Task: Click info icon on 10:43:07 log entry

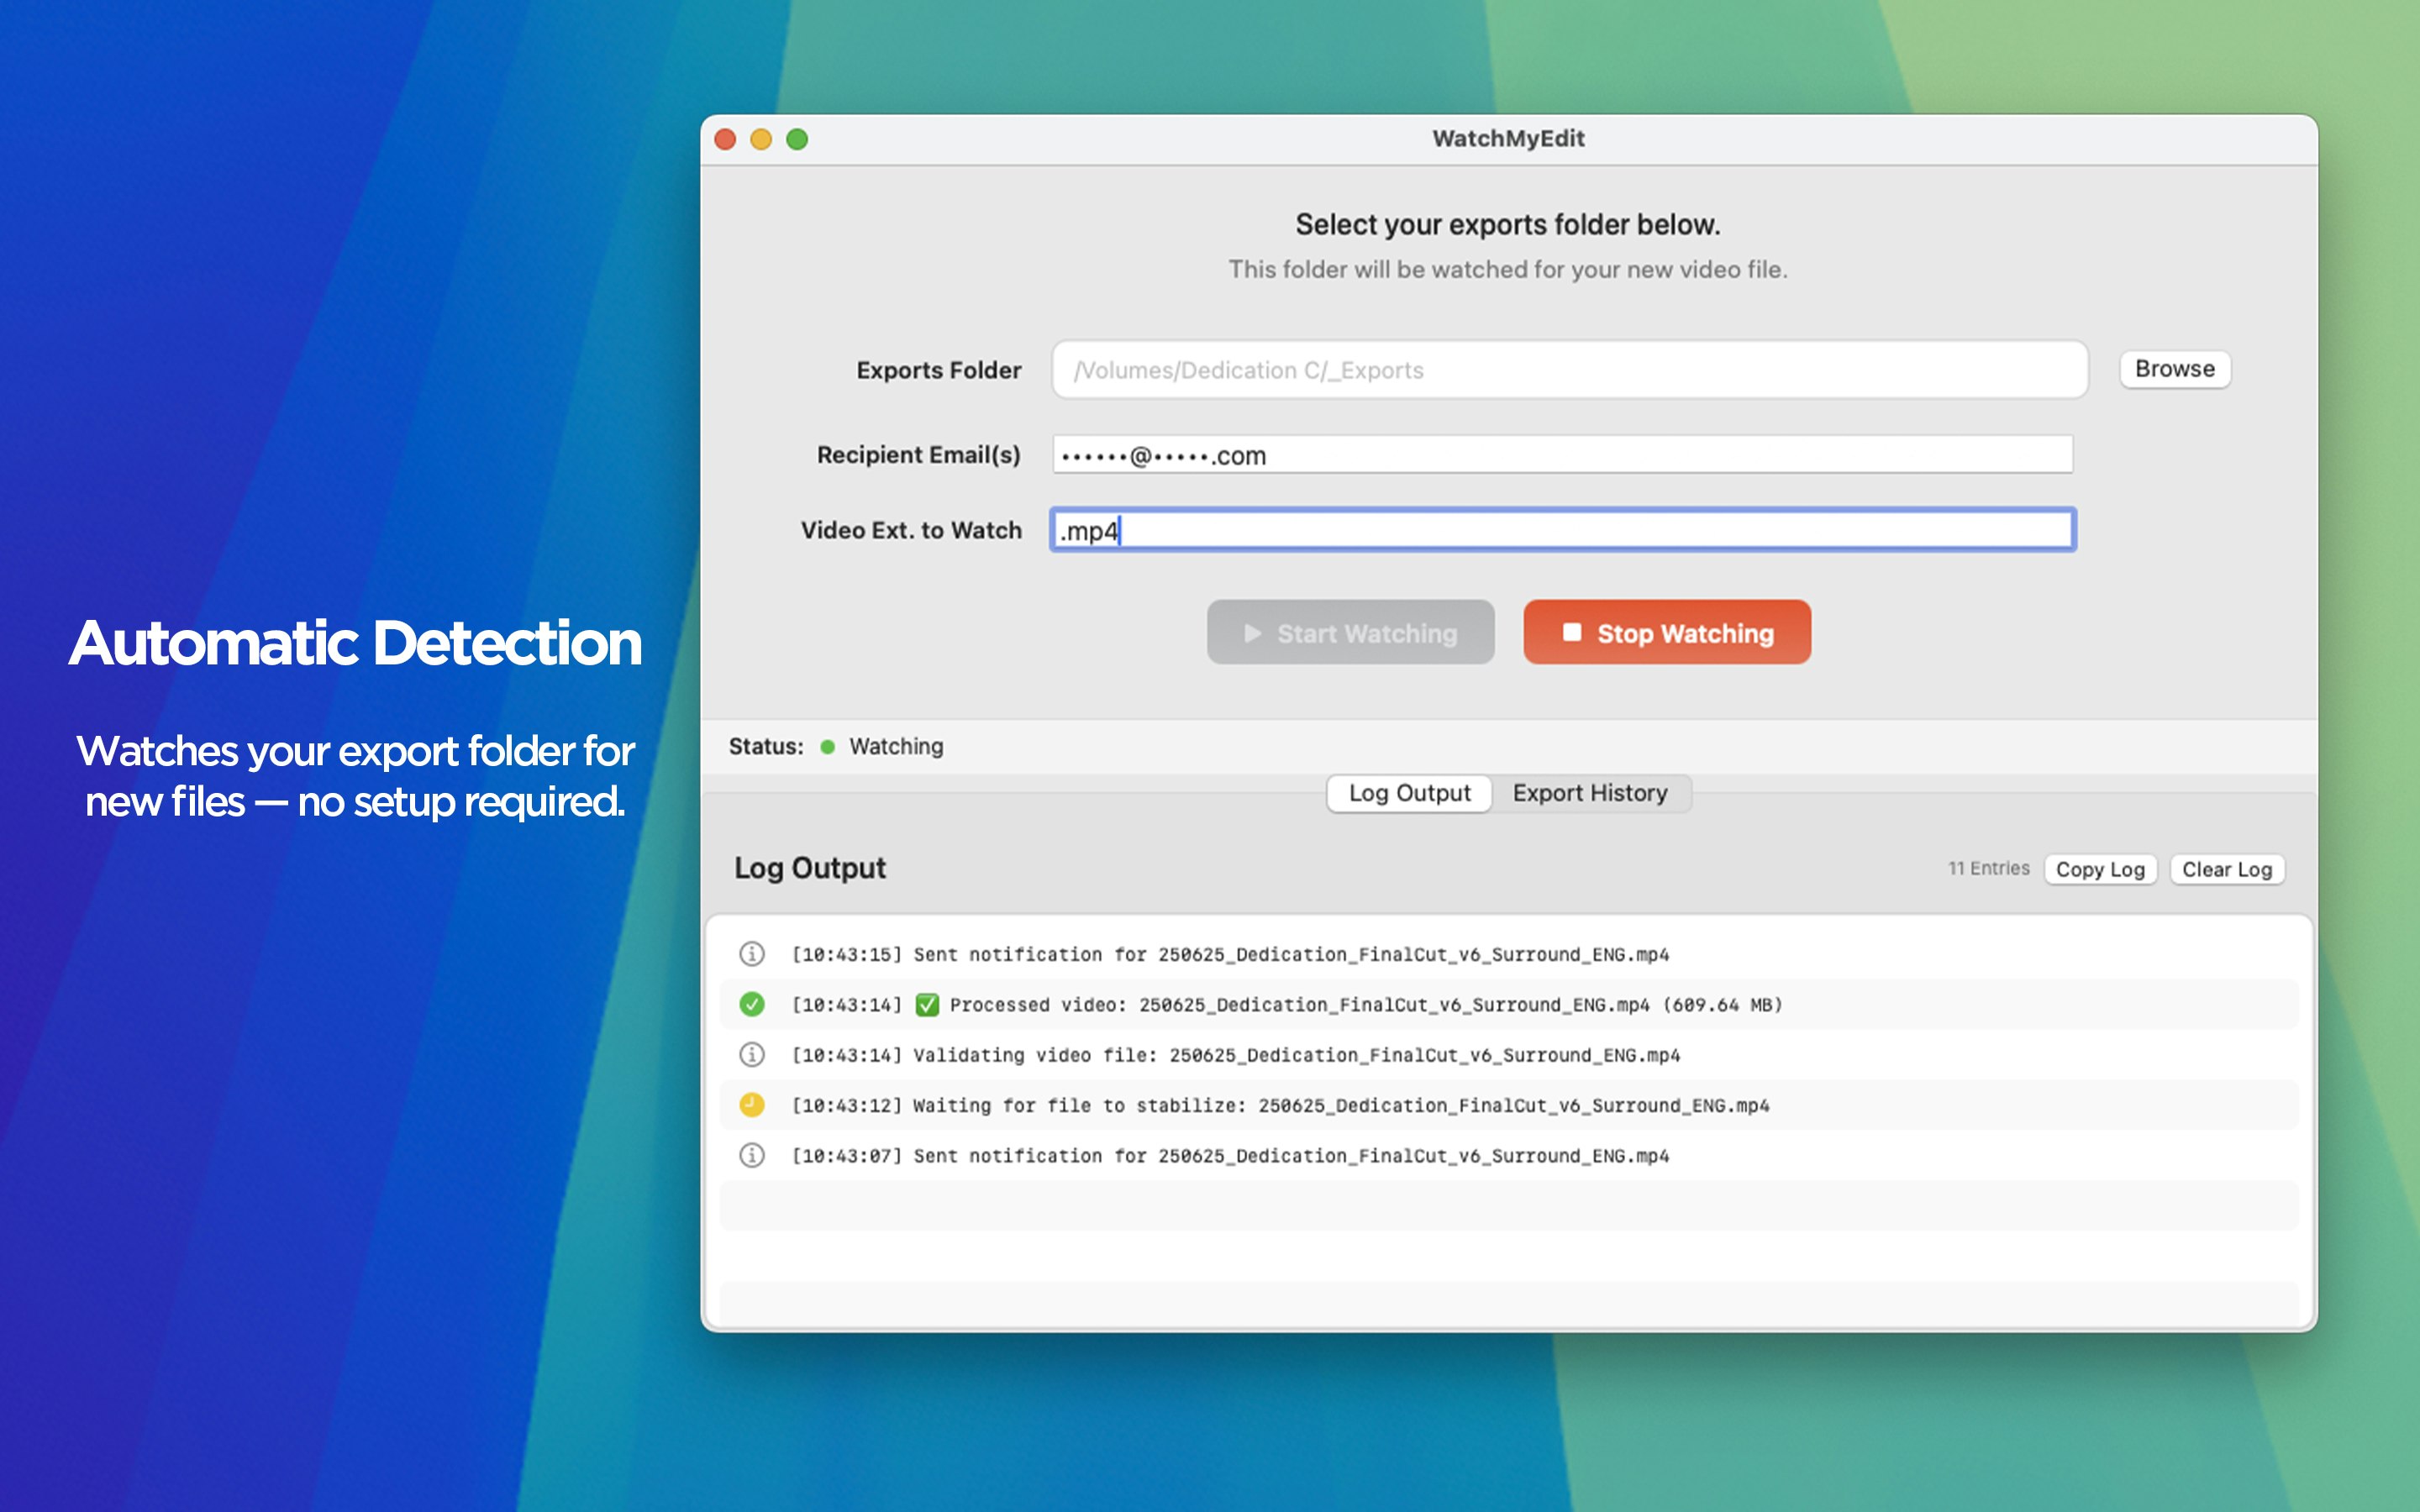Action: coord(752,1155)
